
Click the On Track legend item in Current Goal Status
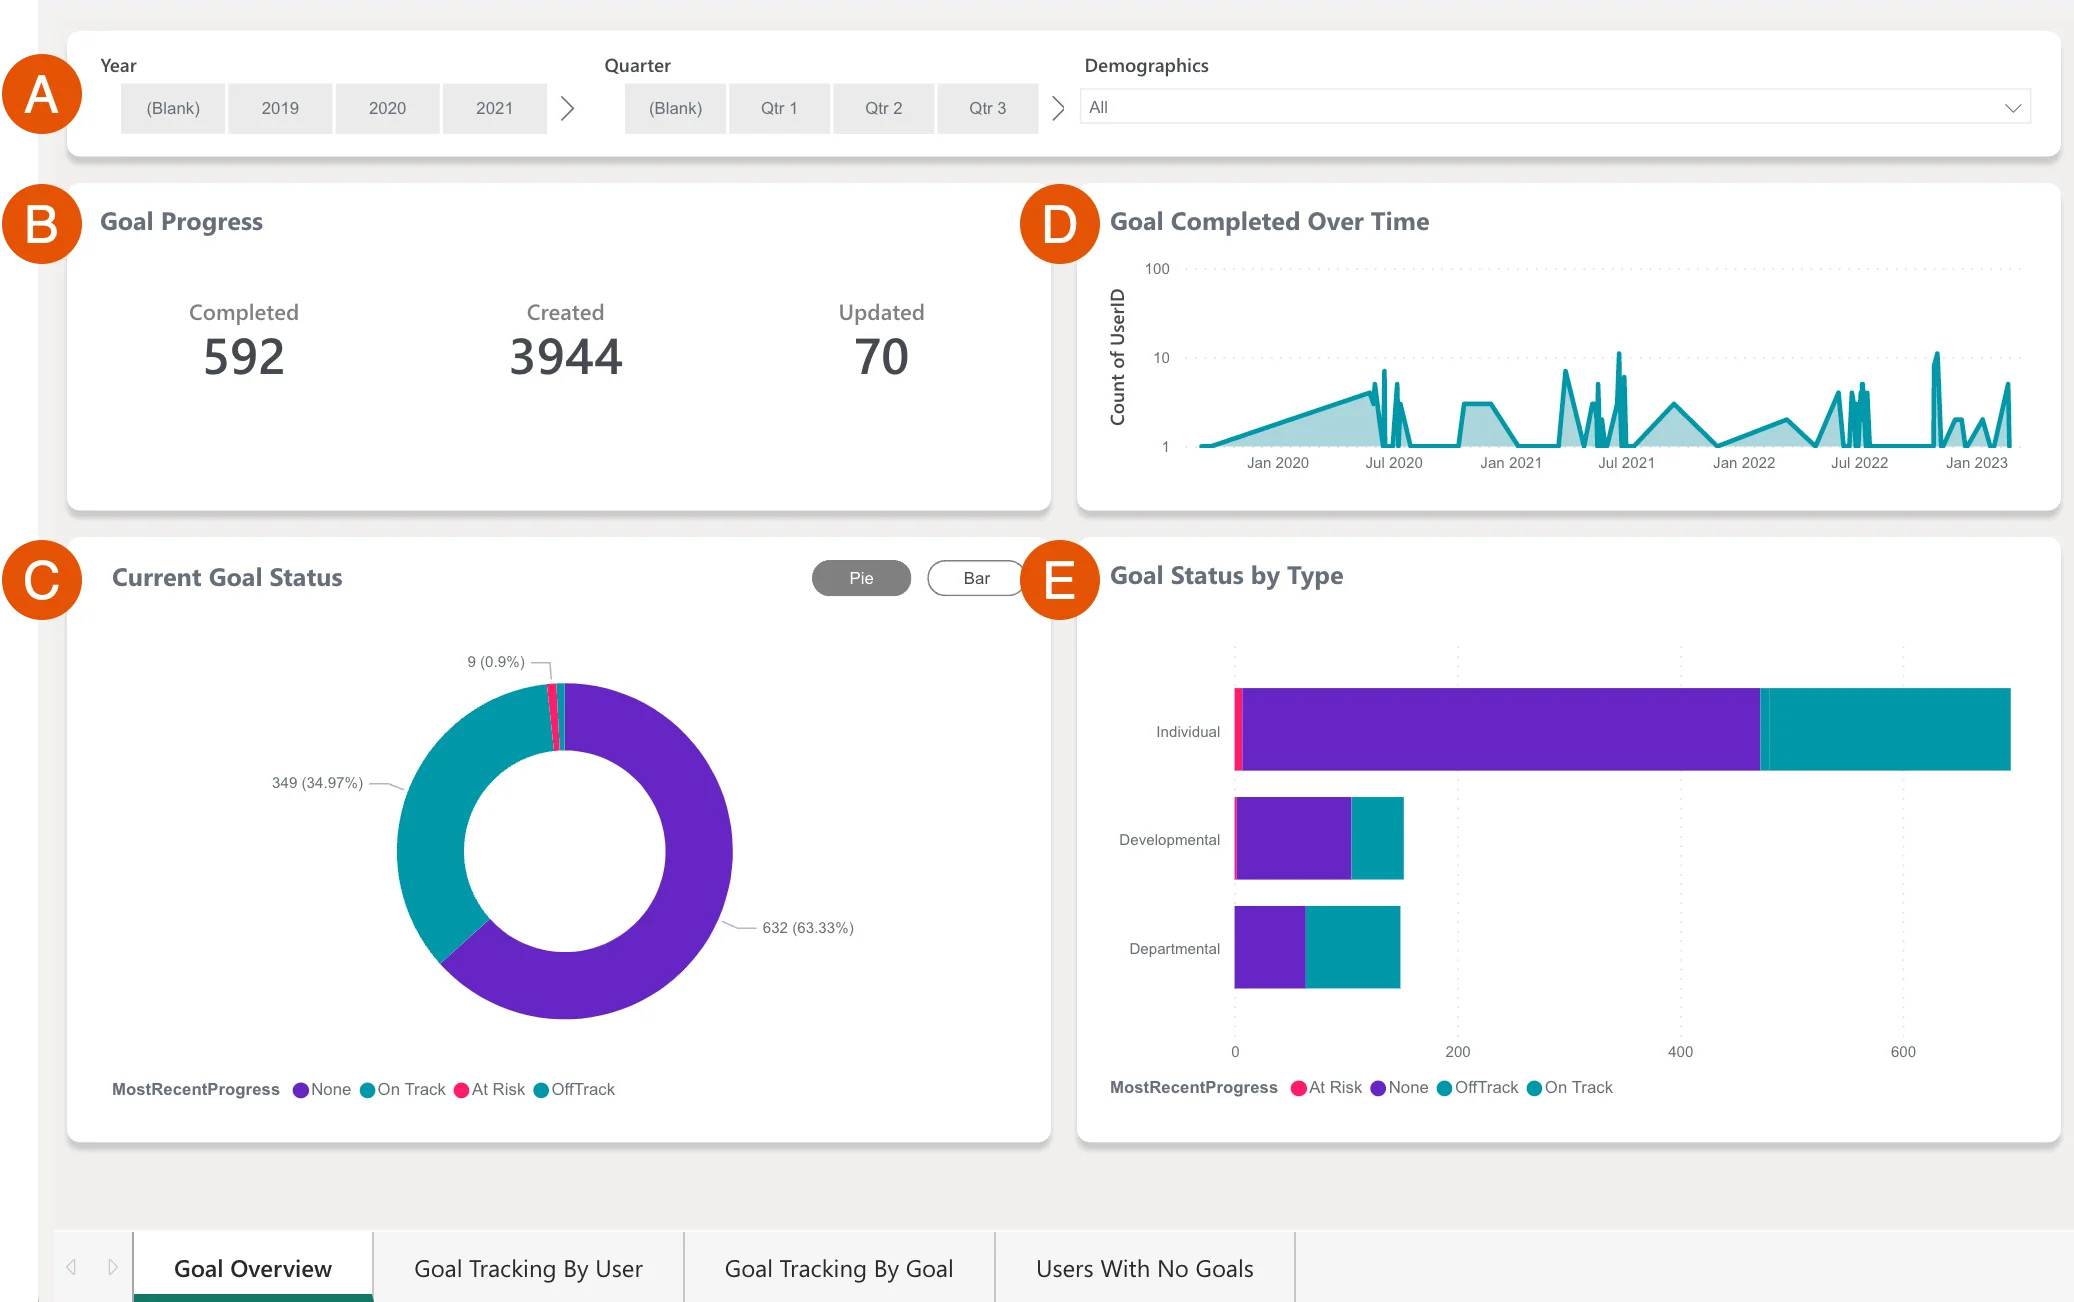[x=404, y=1089]
